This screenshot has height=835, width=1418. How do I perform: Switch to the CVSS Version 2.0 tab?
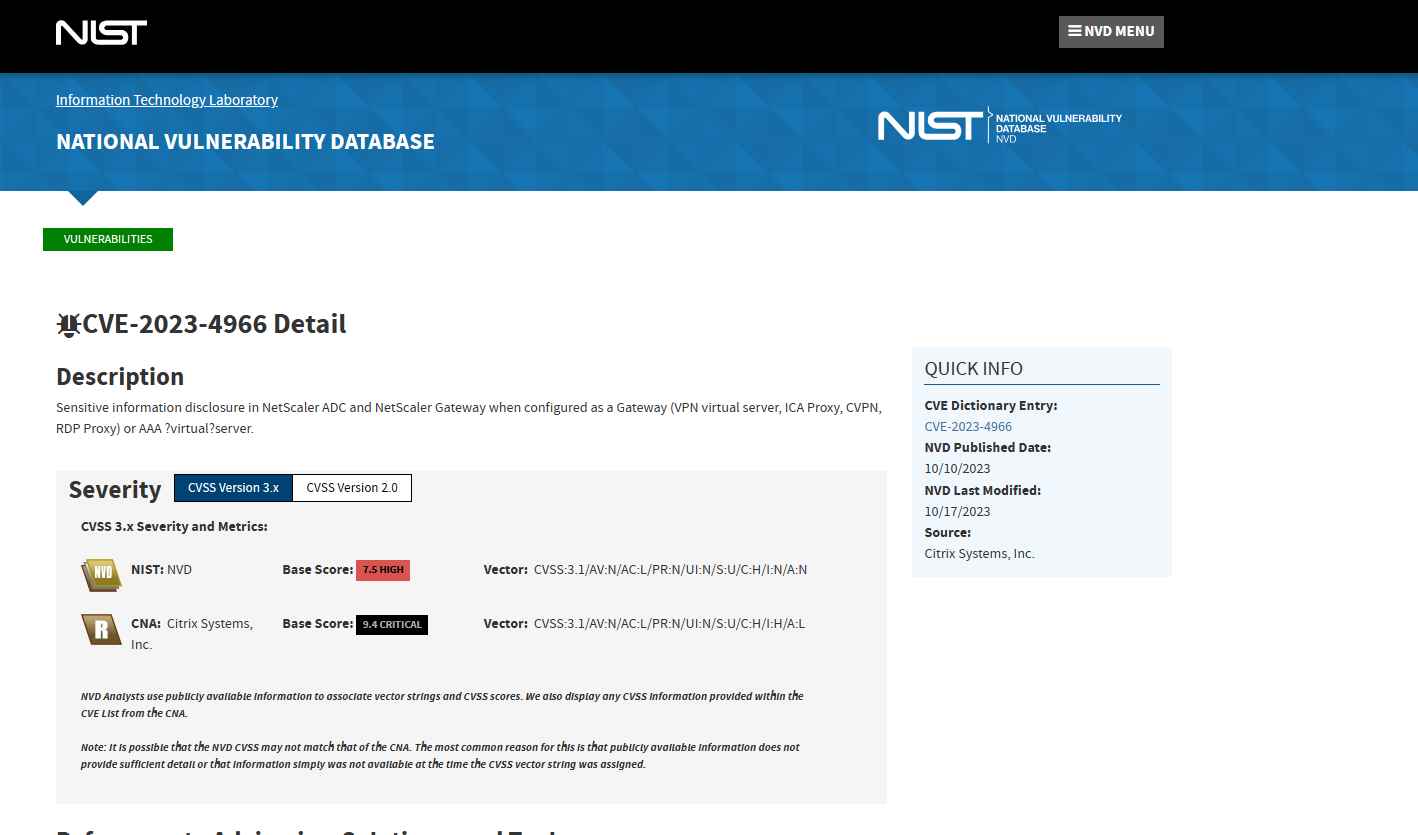pos(351,488)
